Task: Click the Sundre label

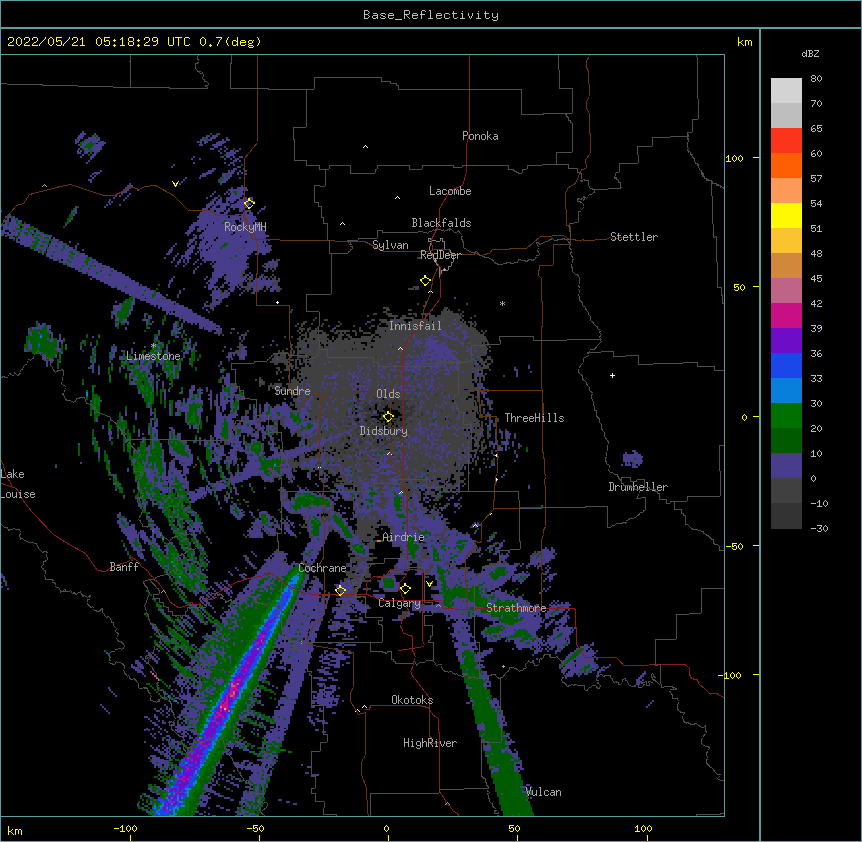Action: 292,391
